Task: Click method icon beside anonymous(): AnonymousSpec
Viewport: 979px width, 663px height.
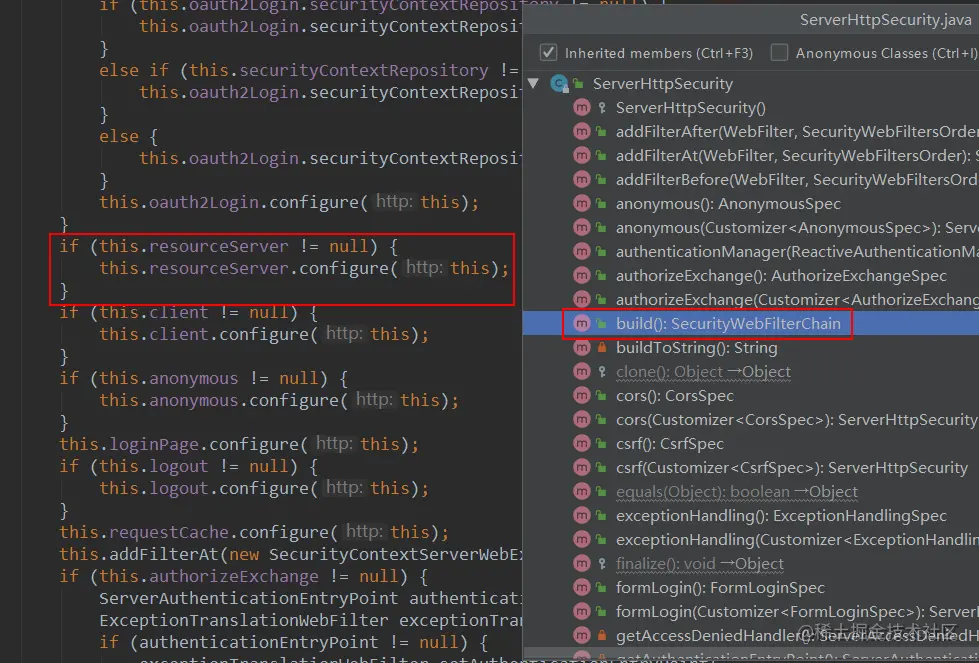Action: (582, 204)
